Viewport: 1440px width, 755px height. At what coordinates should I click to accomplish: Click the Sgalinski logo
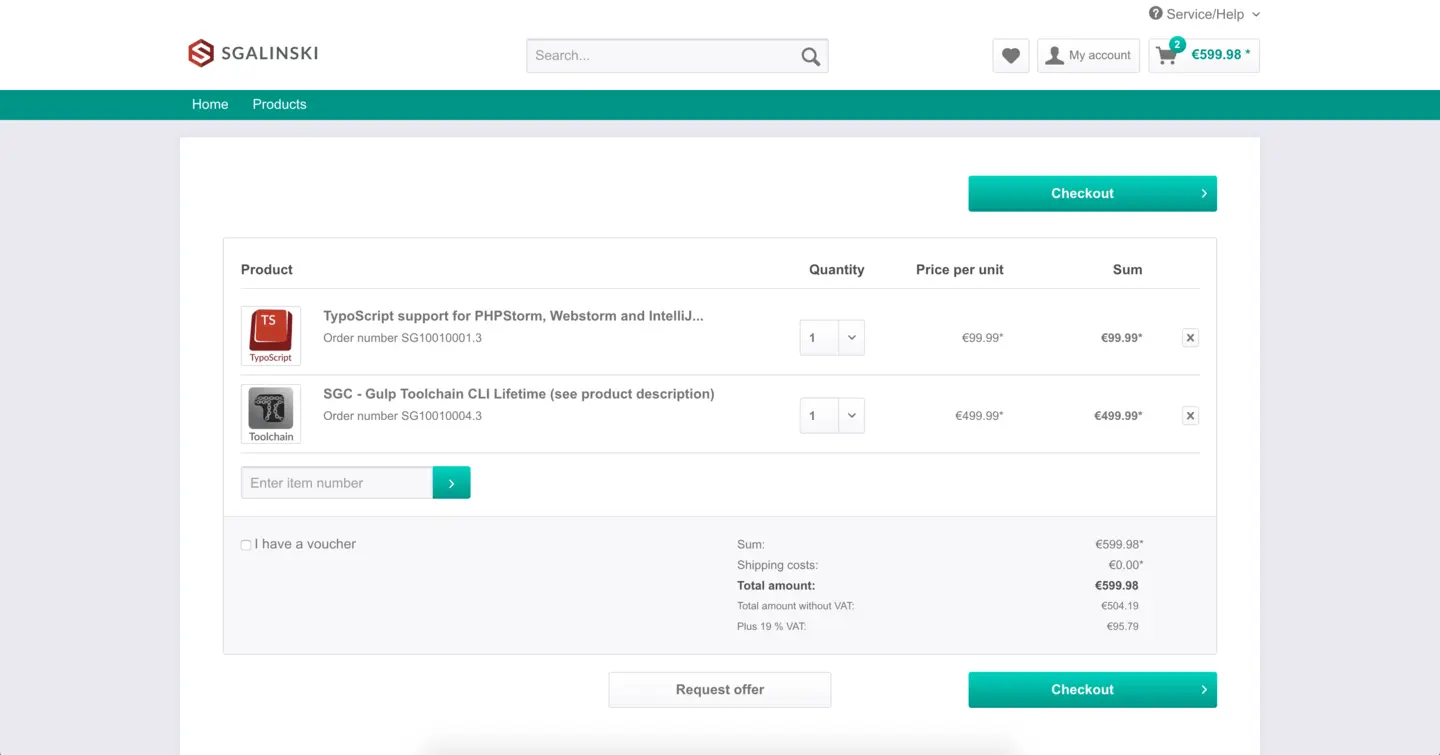click(x=253, y=54)
